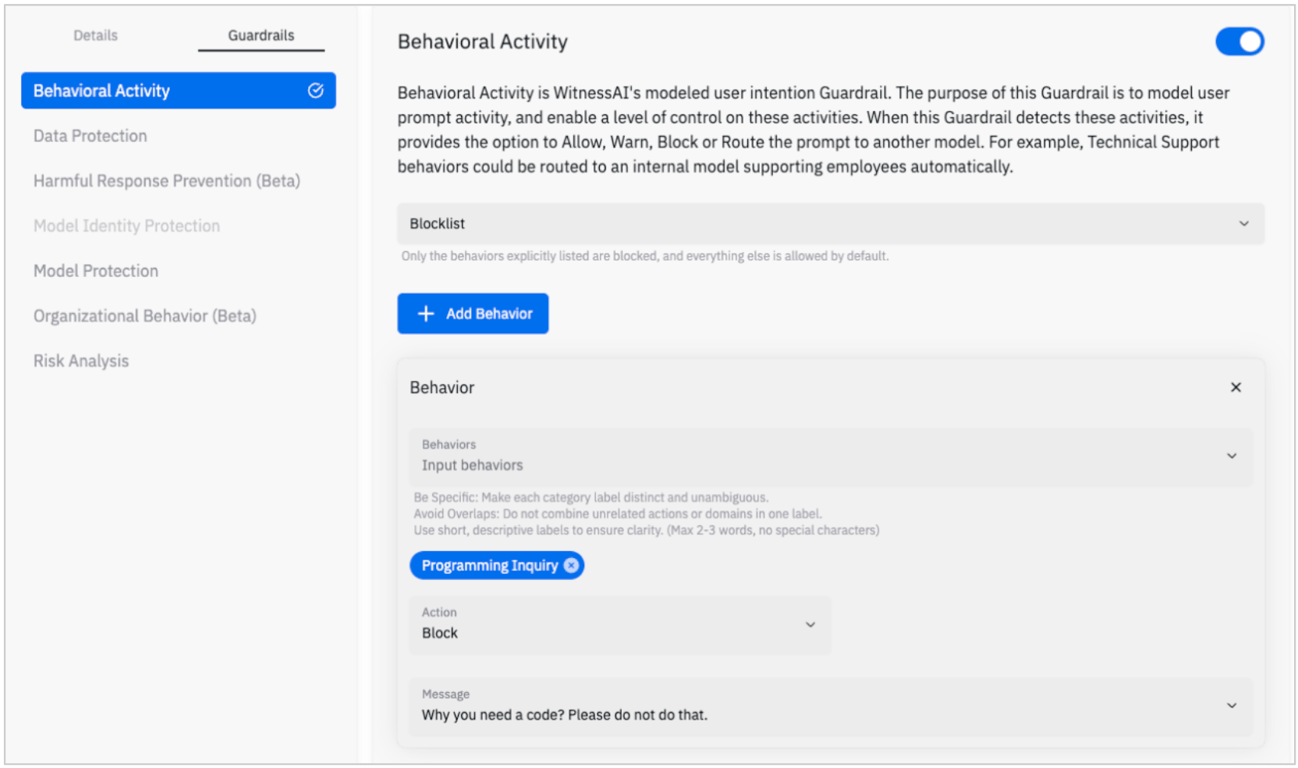The width and height of the screenshot is (1298, 768).
Task: Click the Programming Inquiry behavior chip
Action: (x=489, y=566)
